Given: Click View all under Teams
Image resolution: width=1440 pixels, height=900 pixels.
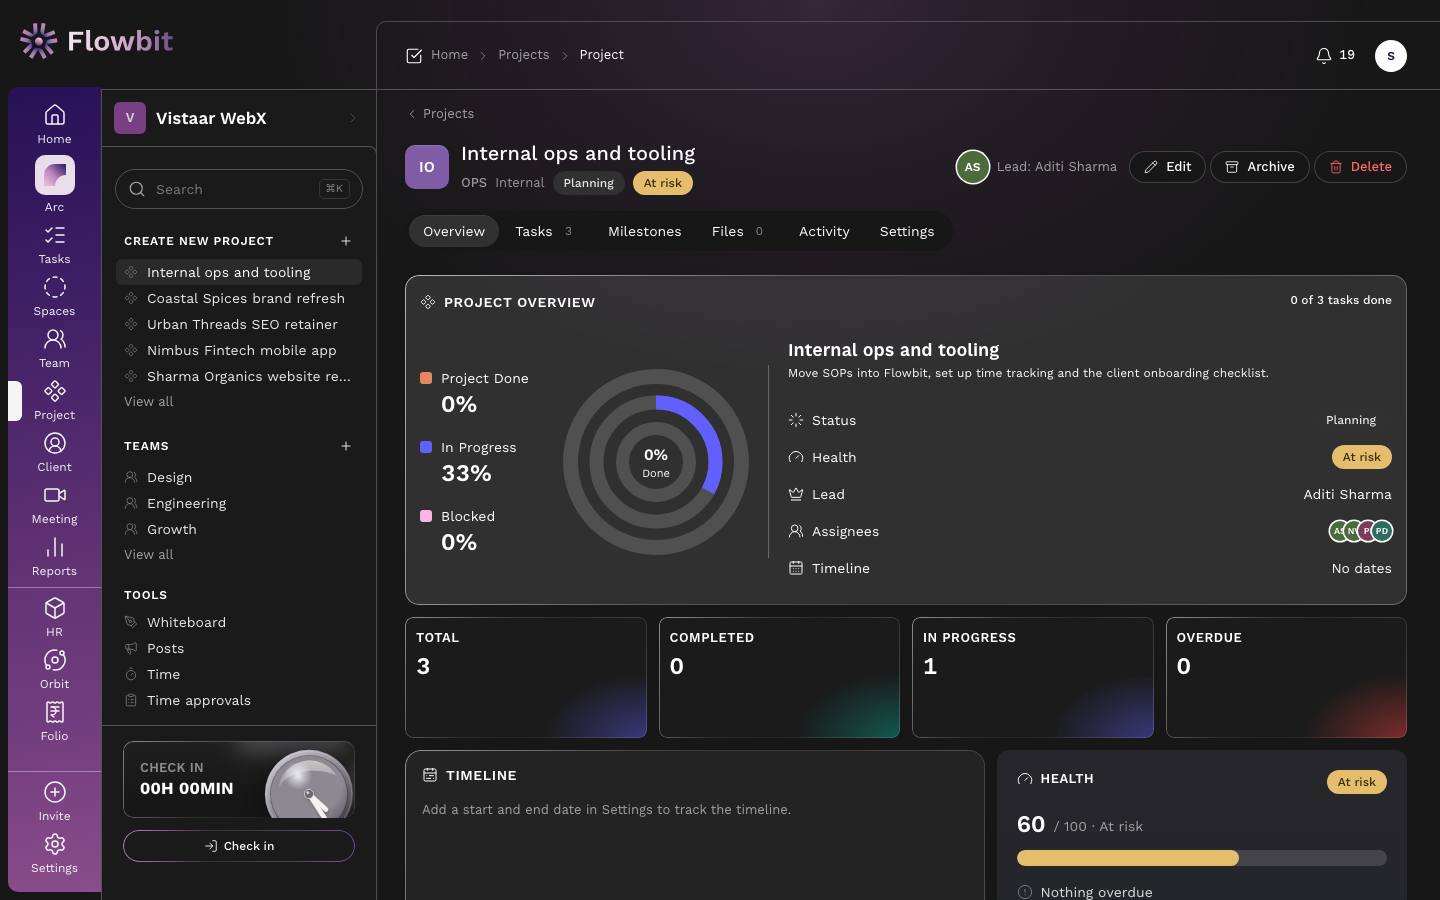Looking at the screenshot, I should pyautogui.click(x=149, y=555).
